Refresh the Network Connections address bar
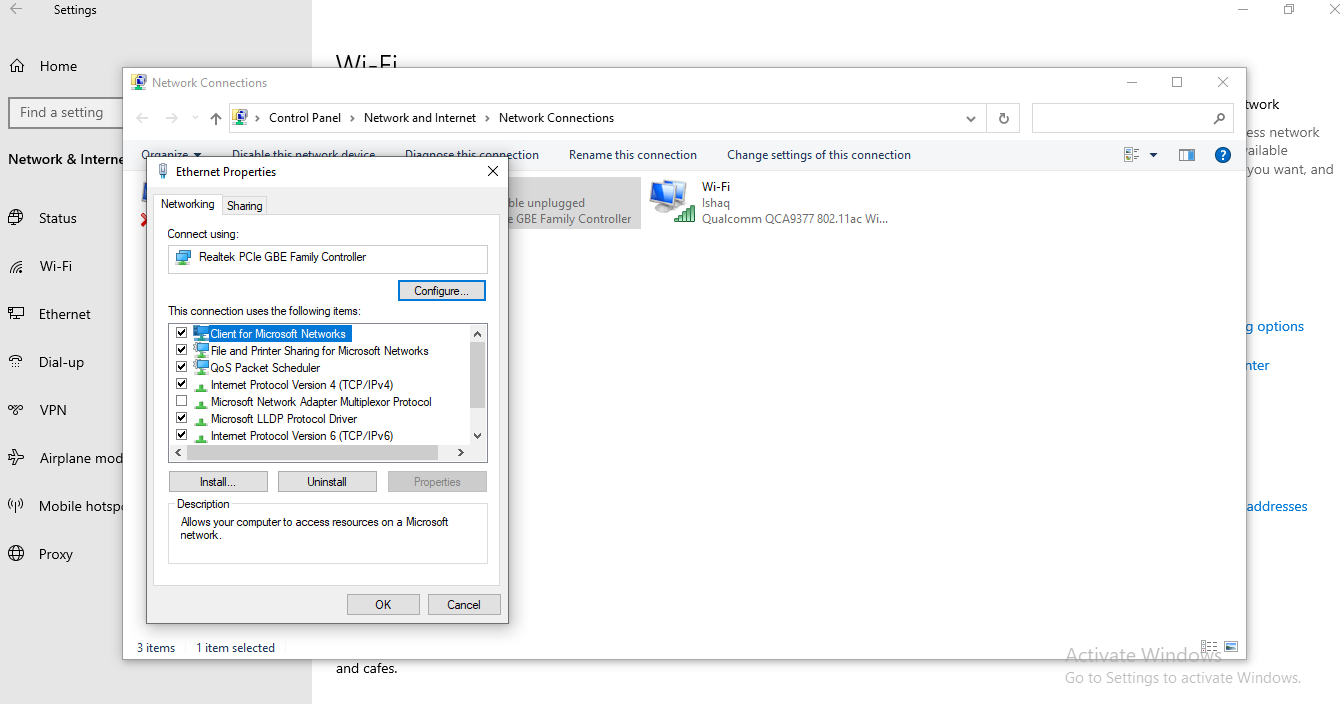Image resolution: width=1341 pixels, height=704 pixels. coord(1004,118)
